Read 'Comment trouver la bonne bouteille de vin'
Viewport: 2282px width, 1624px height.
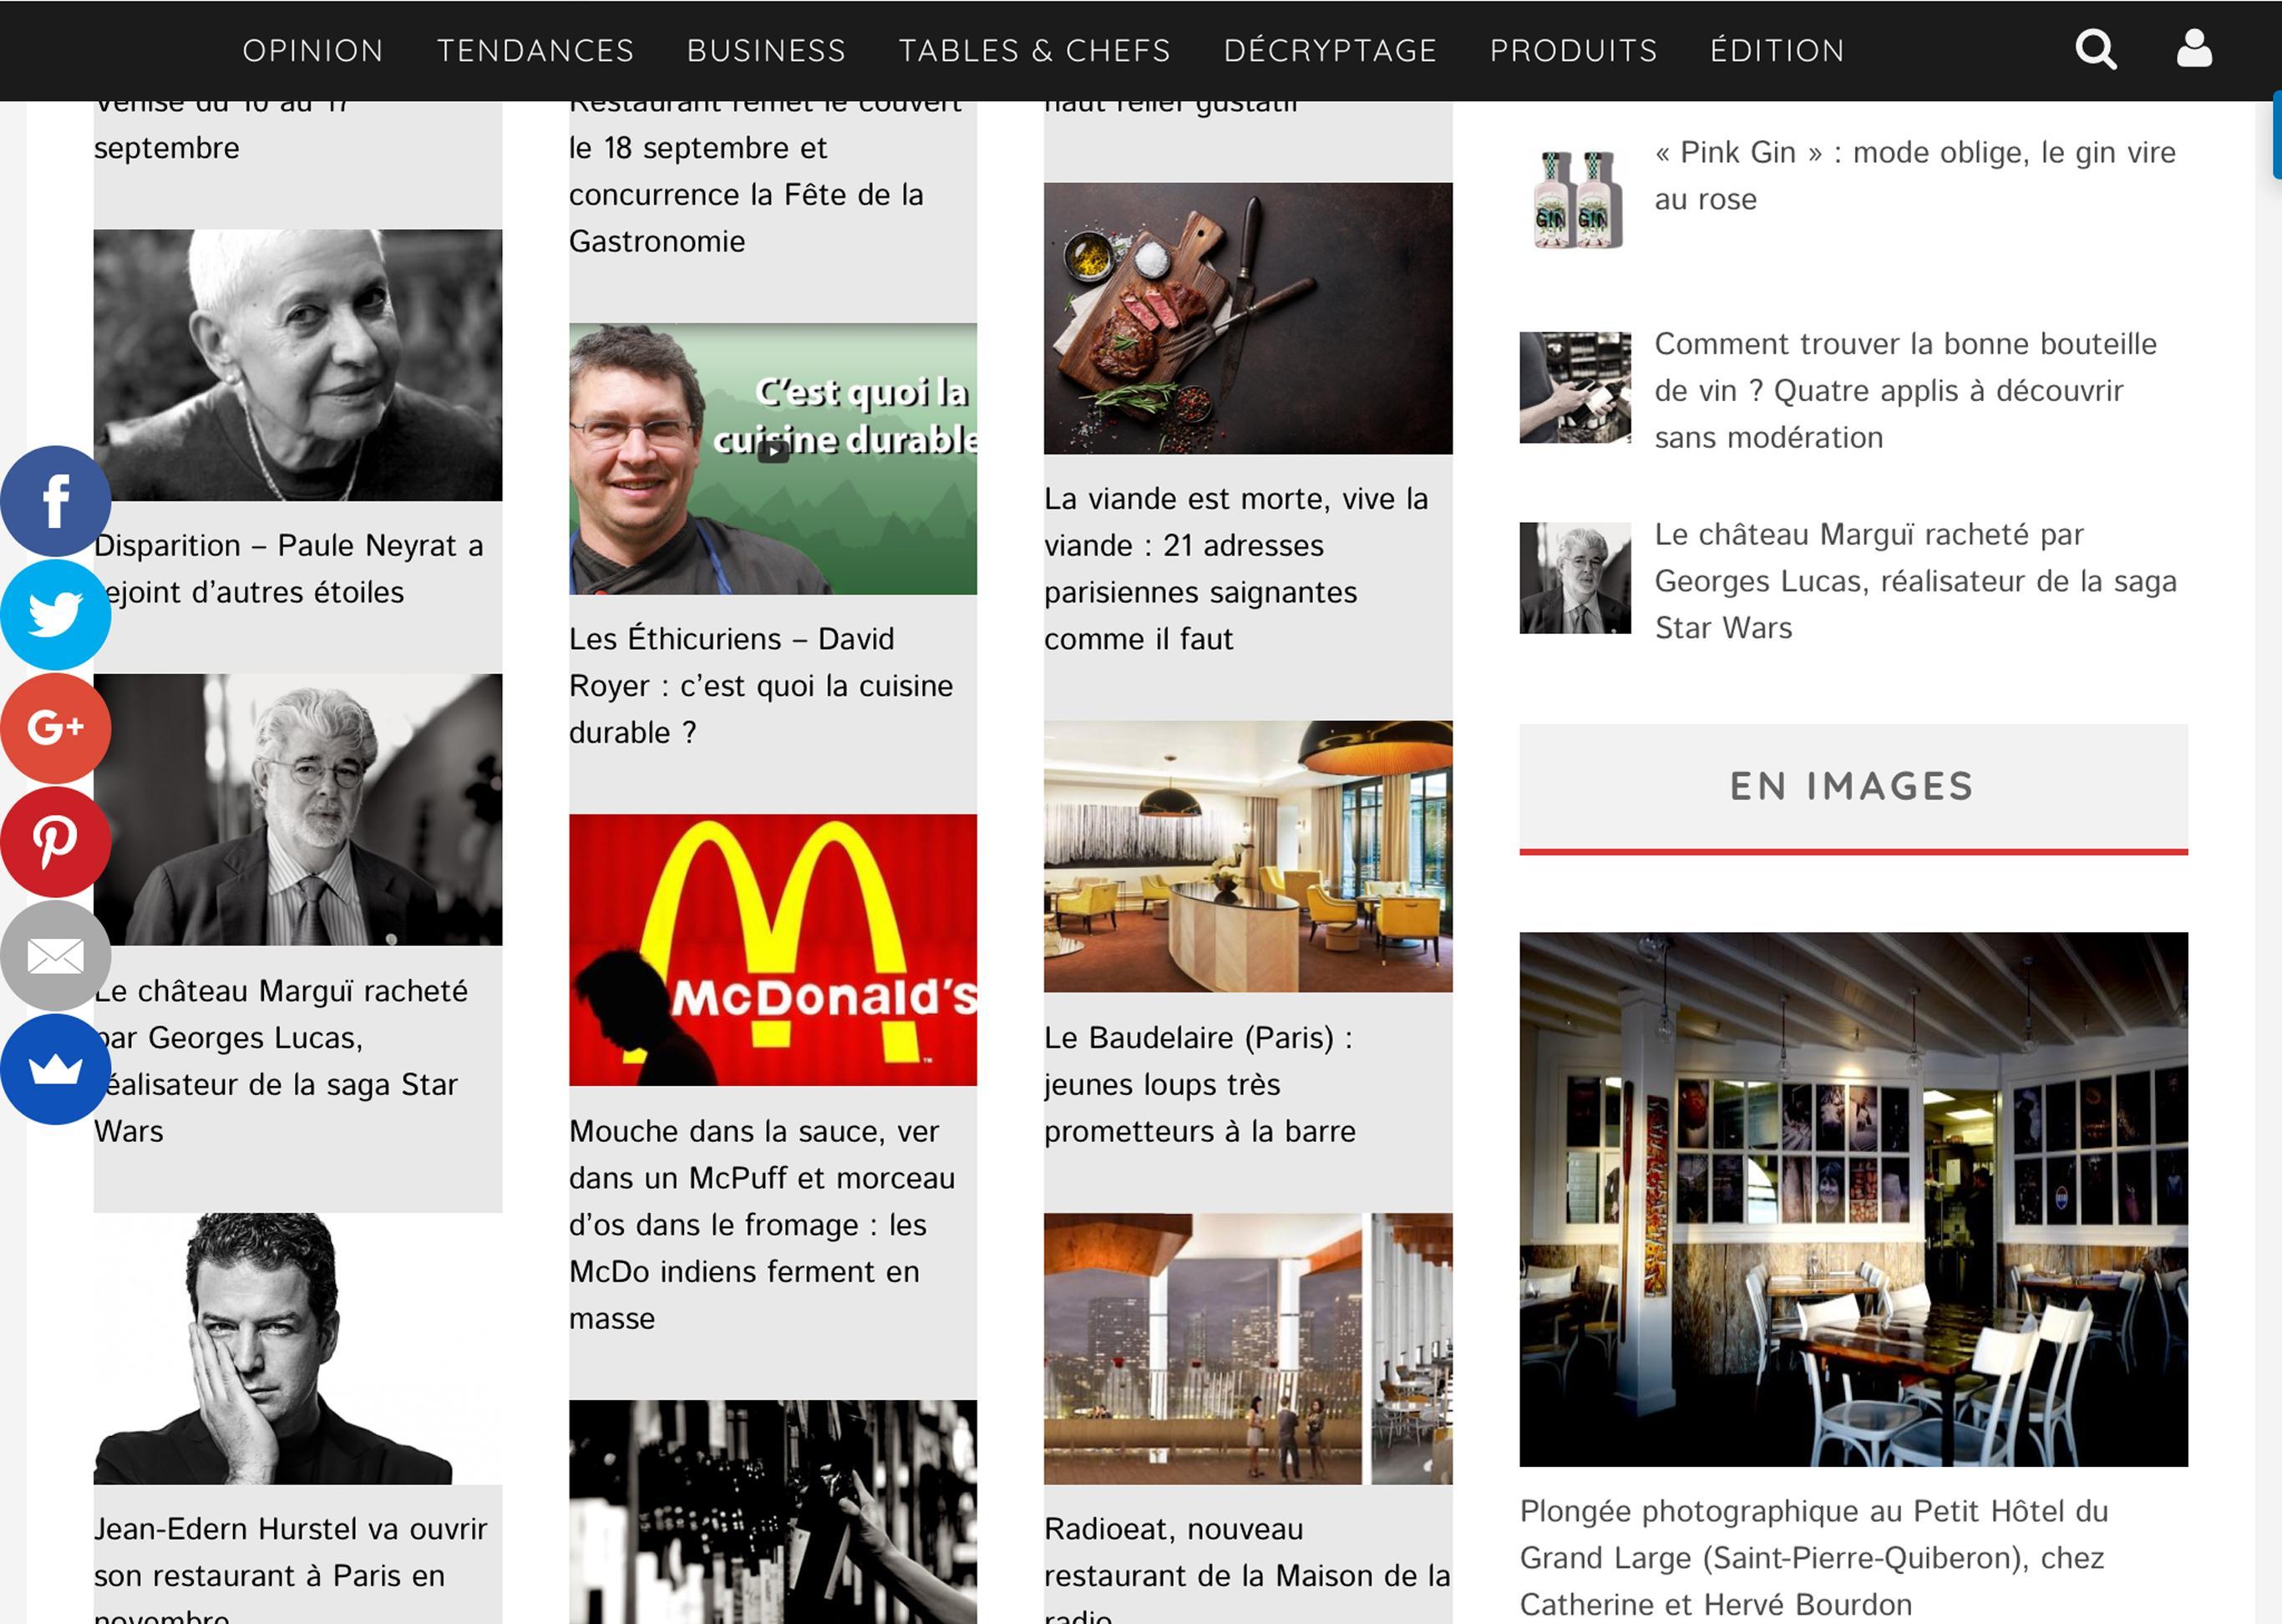[x=1905, y=390]
